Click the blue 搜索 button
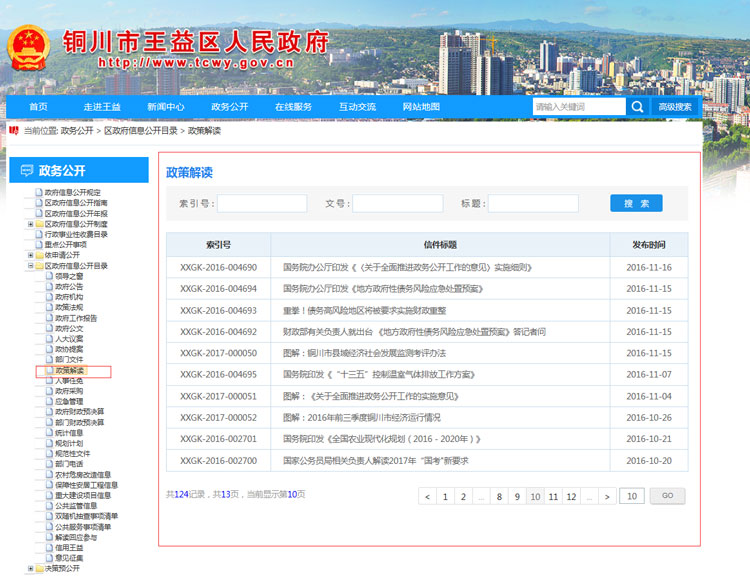The image size is (750, 588). coord(636,203)
